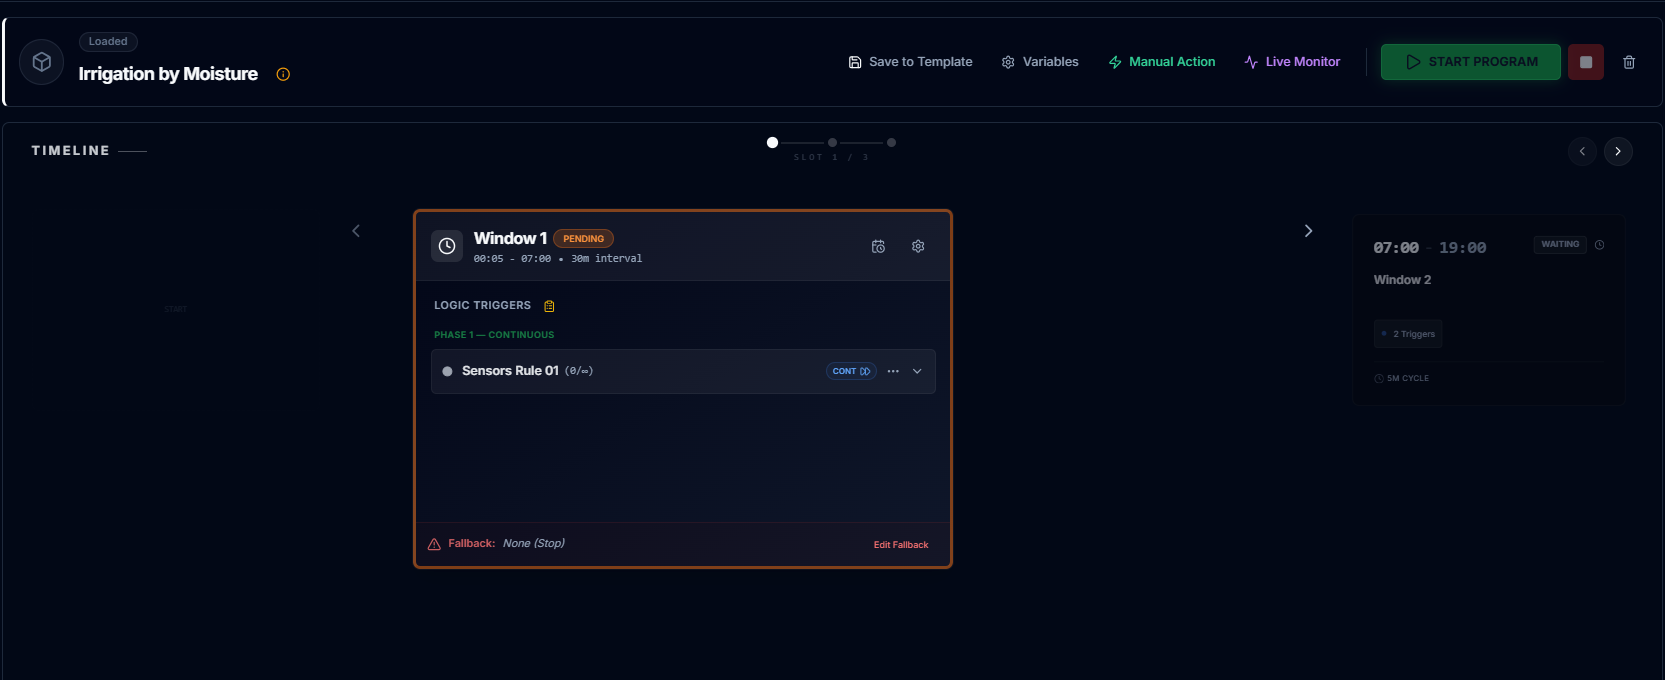Go to next slot using the round header arrow

click(x=1618, y=151)
